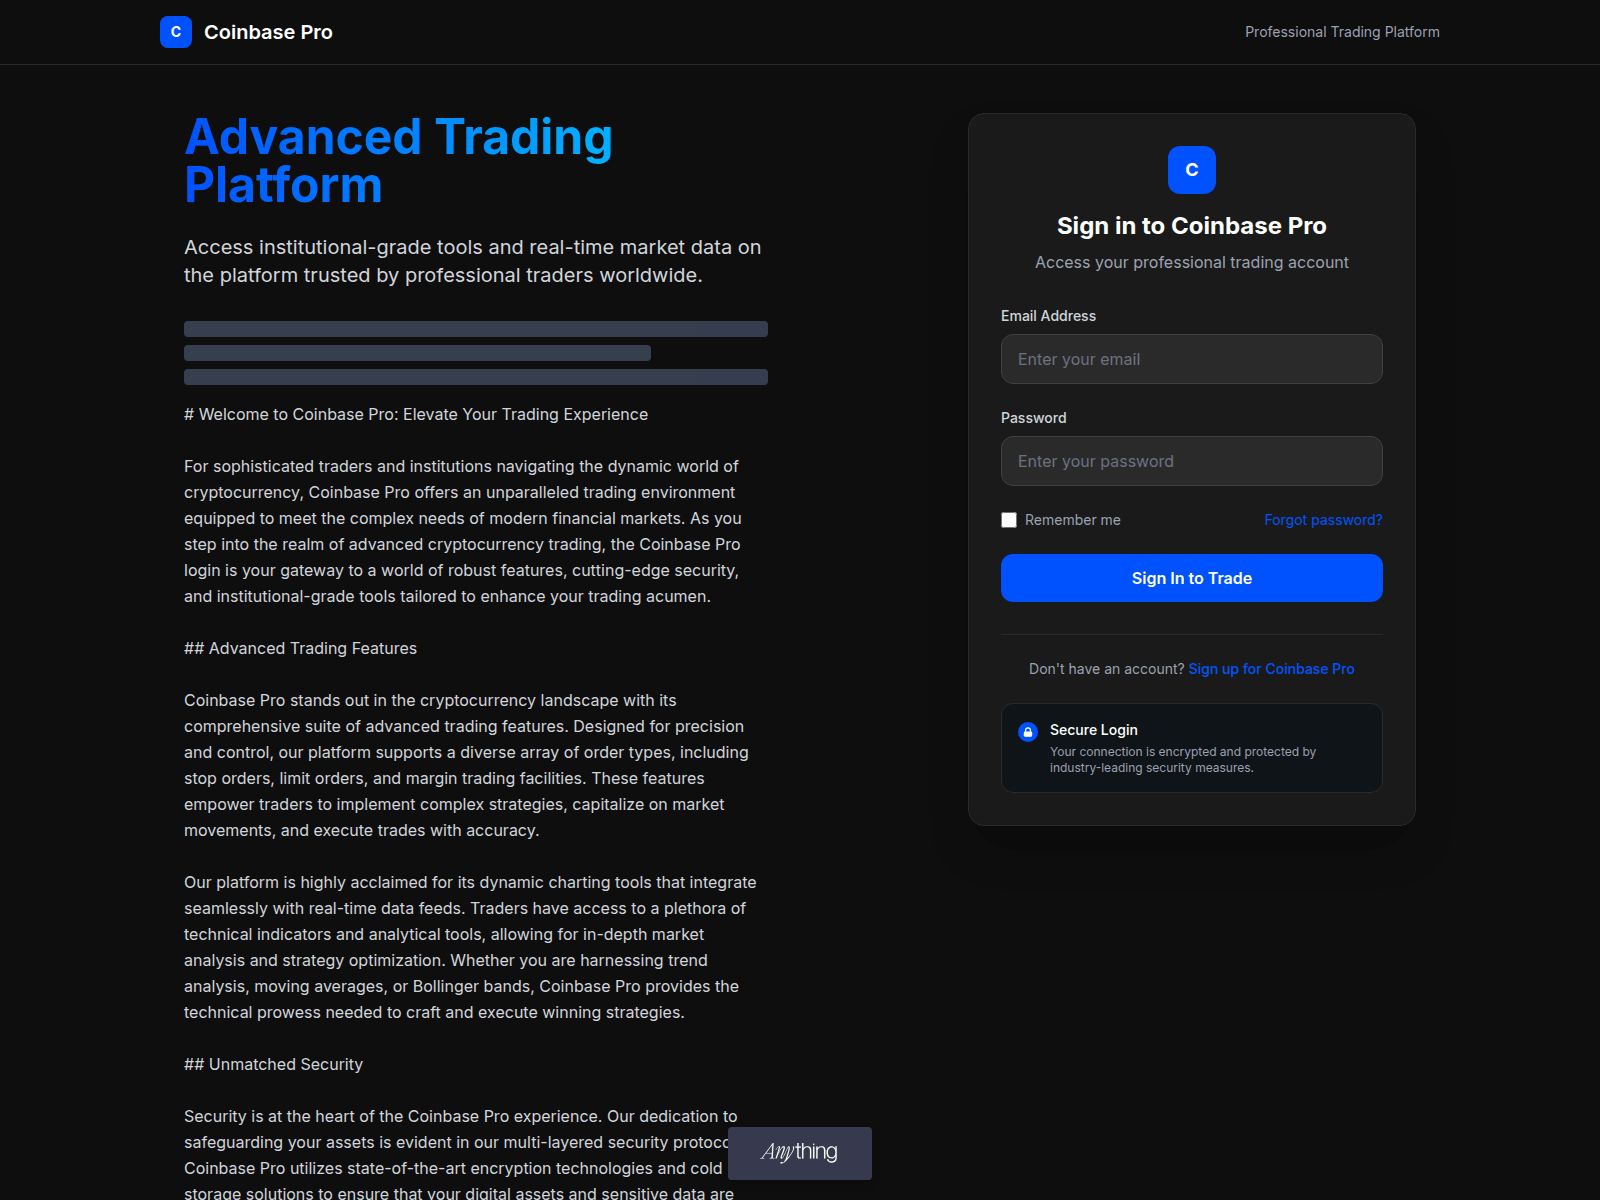The height and width of the screenshot is (1200, 1600).
Task: Click the Advanced Trading Platform headline
Action: tap(398, 161)
